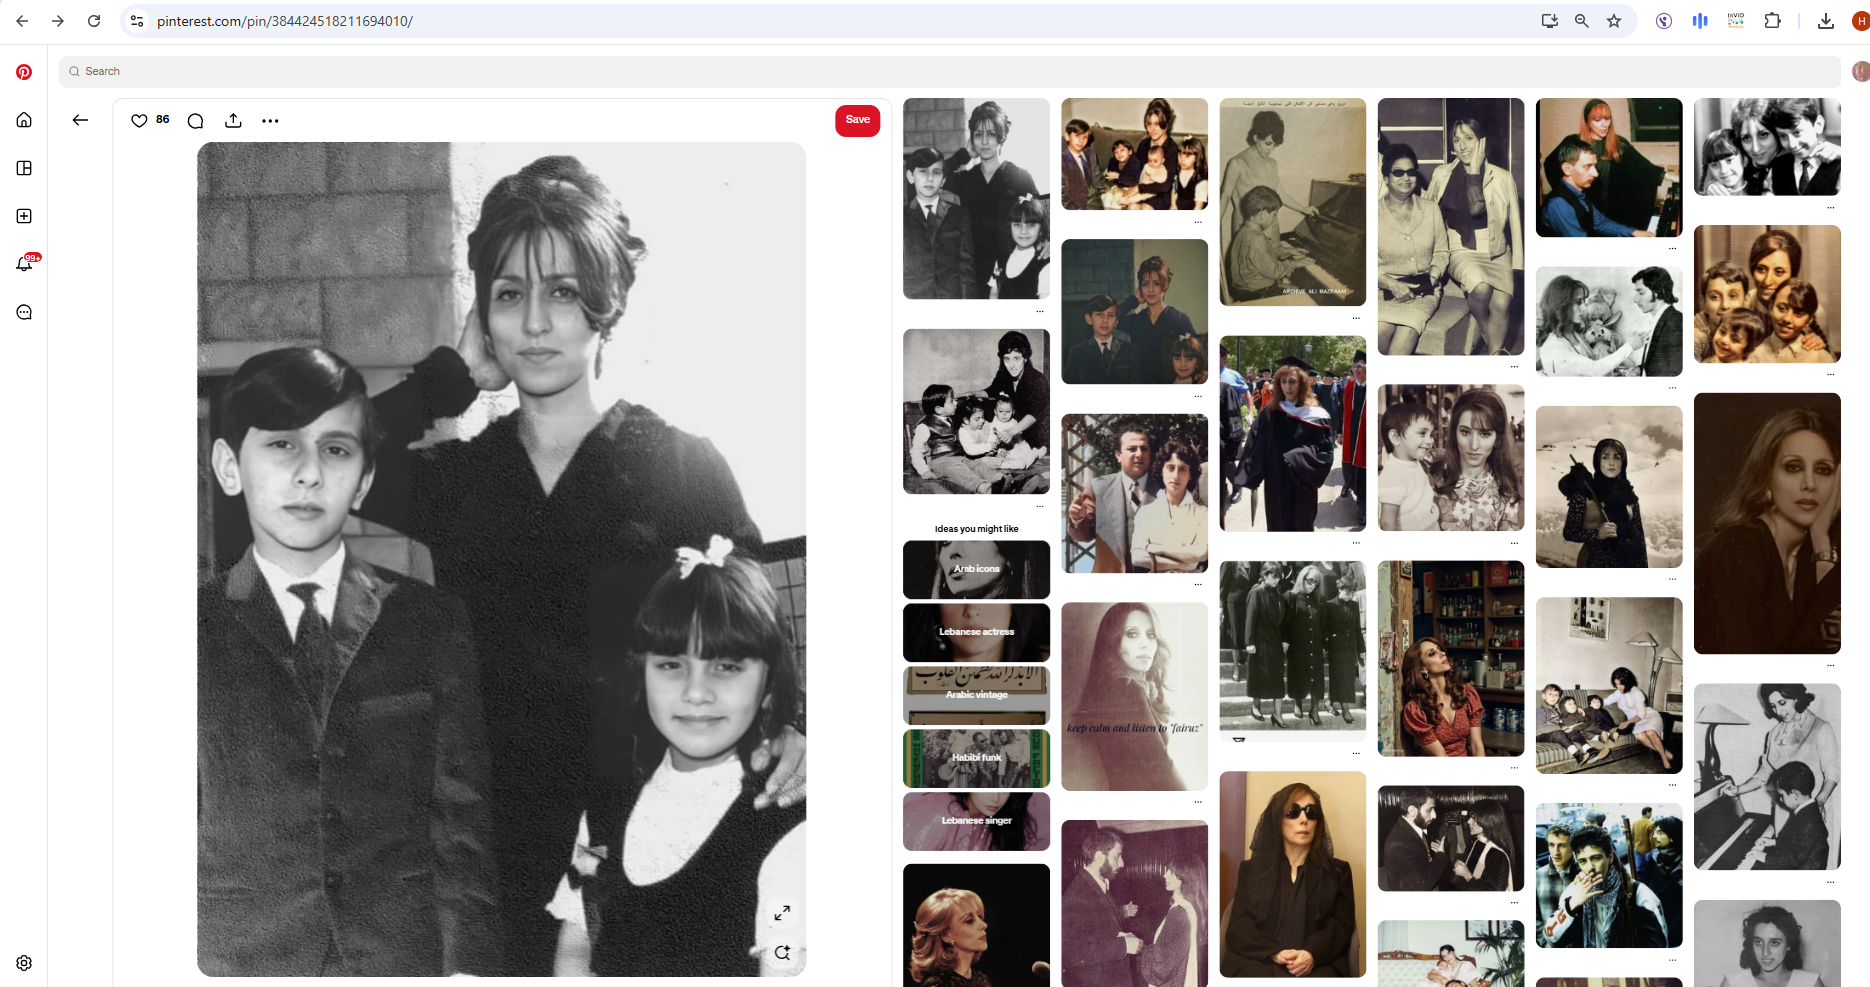This screenshot has height=987, width=1870.
Task: Open your Pinterest messages
Action: click(x=23, y=312)
